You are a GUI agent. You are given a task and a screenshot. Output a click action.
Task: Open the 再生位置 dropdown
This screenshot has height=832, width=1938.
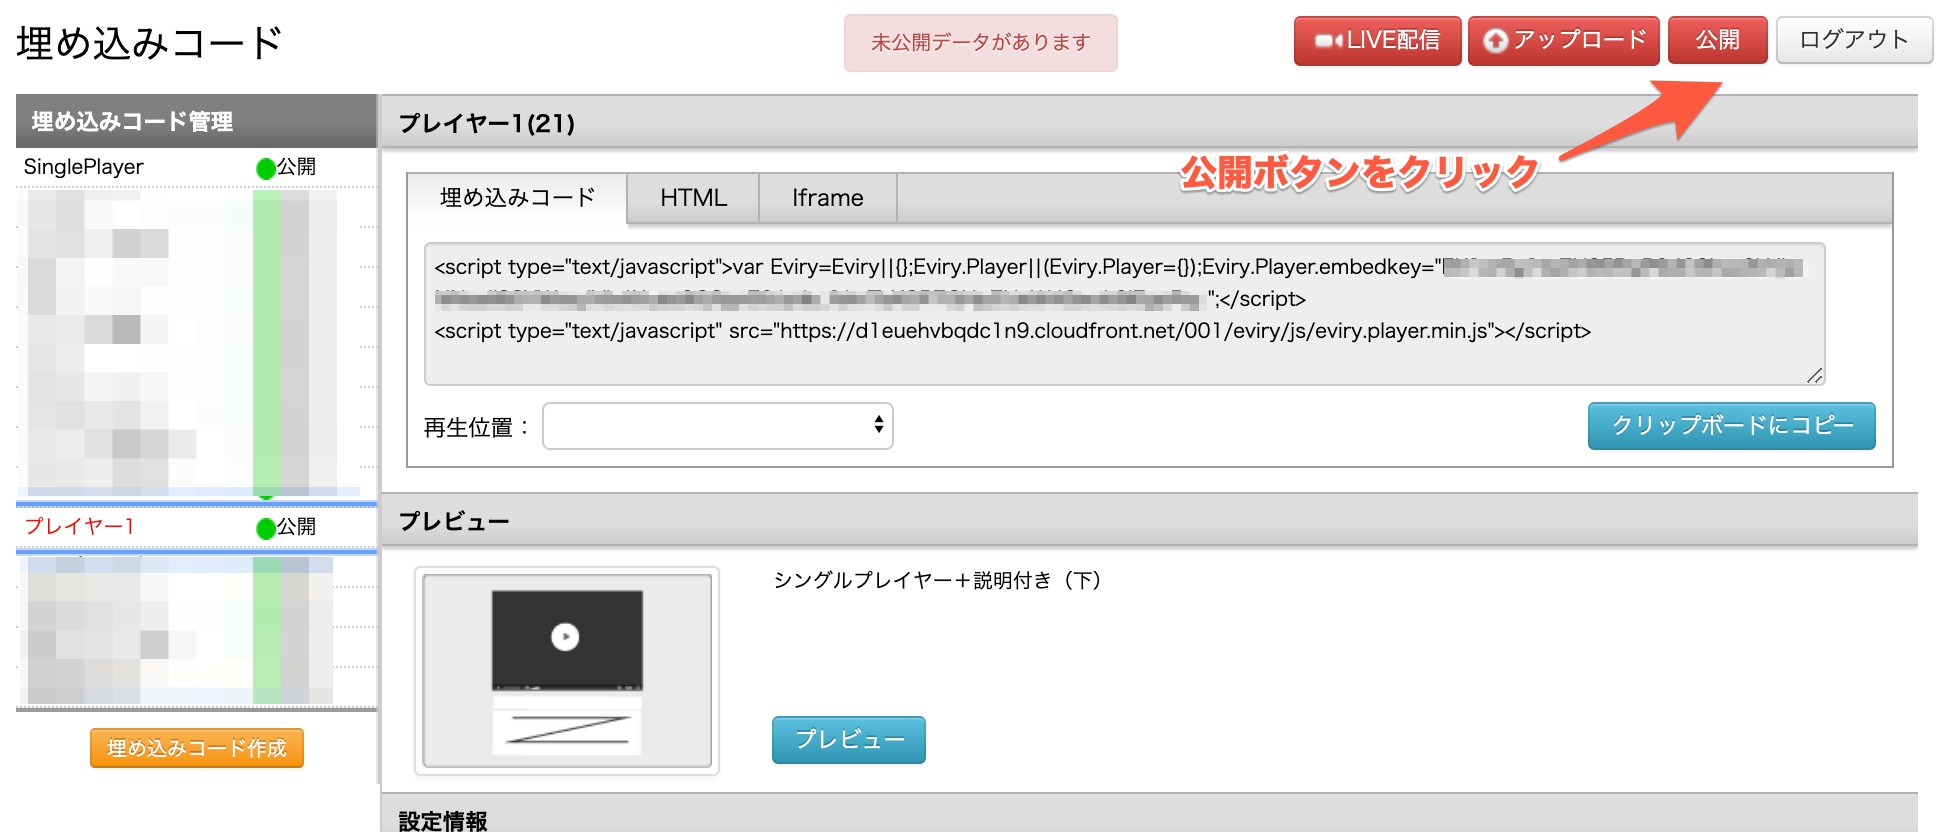(x=717, y=426)
